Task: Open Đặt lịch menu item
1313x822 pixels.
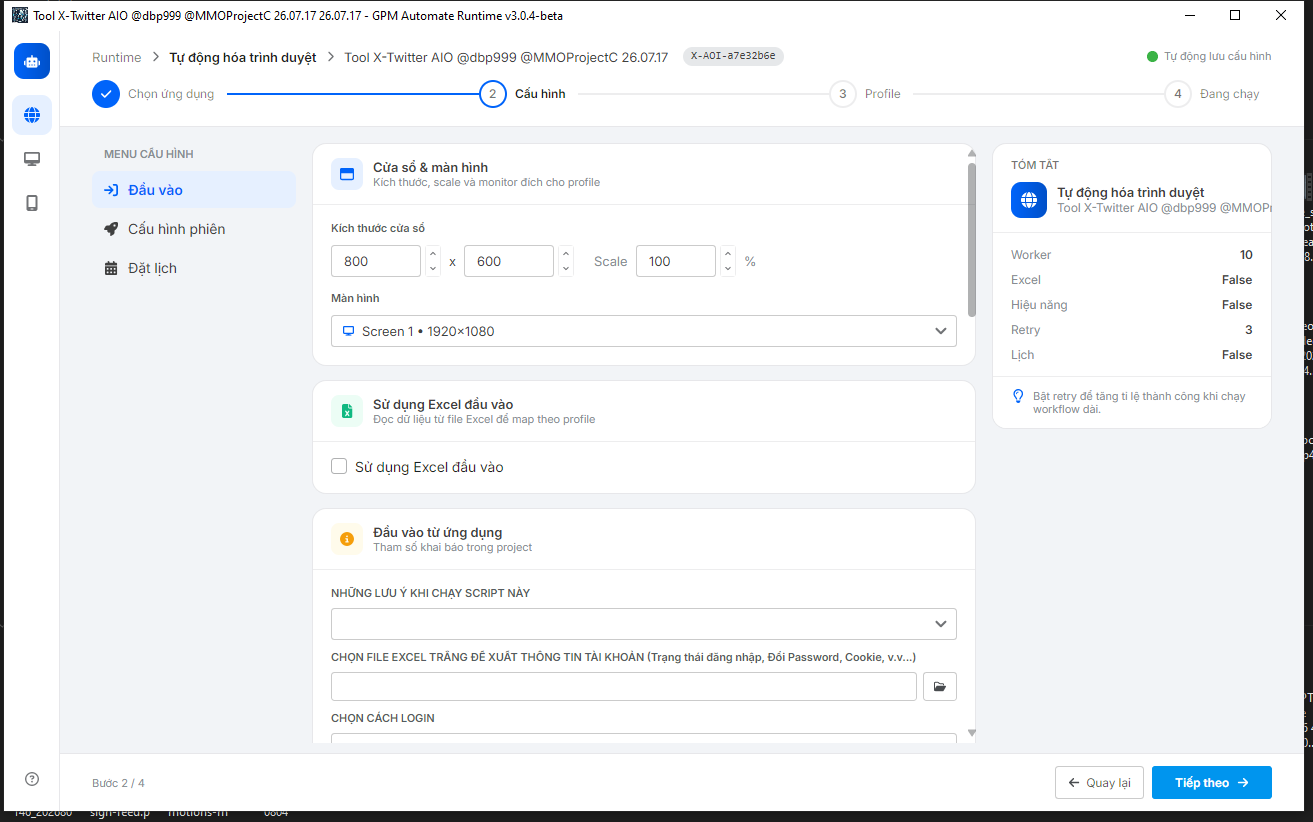Action: (194, 268)
